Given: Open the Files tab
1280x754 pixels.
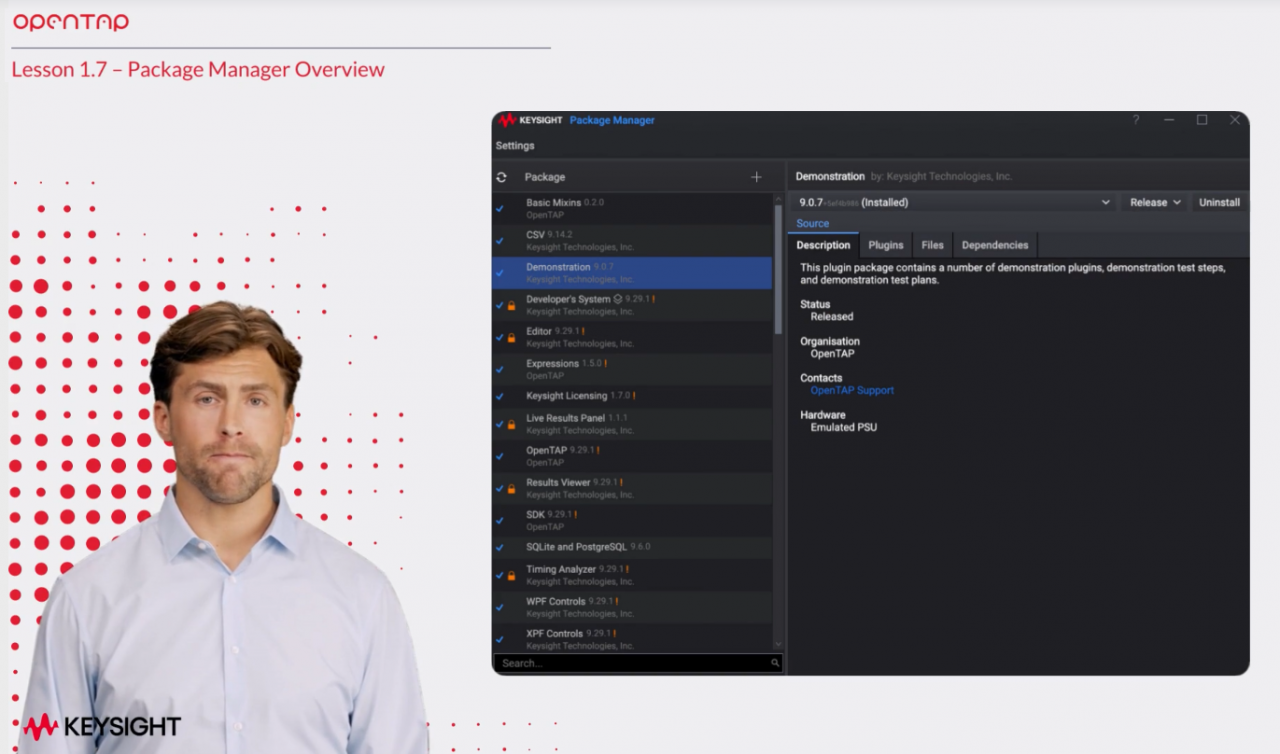Looking at the screenshot, I should [932, 245].
